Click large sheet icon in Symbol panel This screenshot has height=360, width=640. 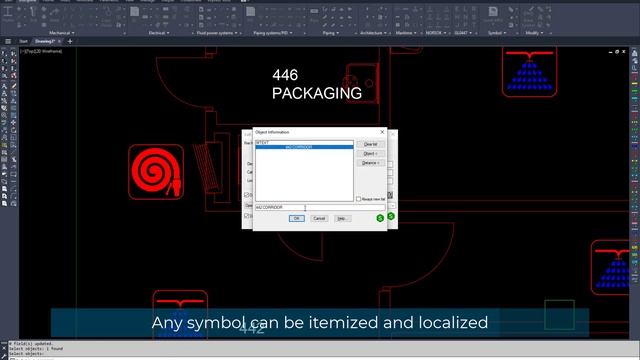click(493, 12)
